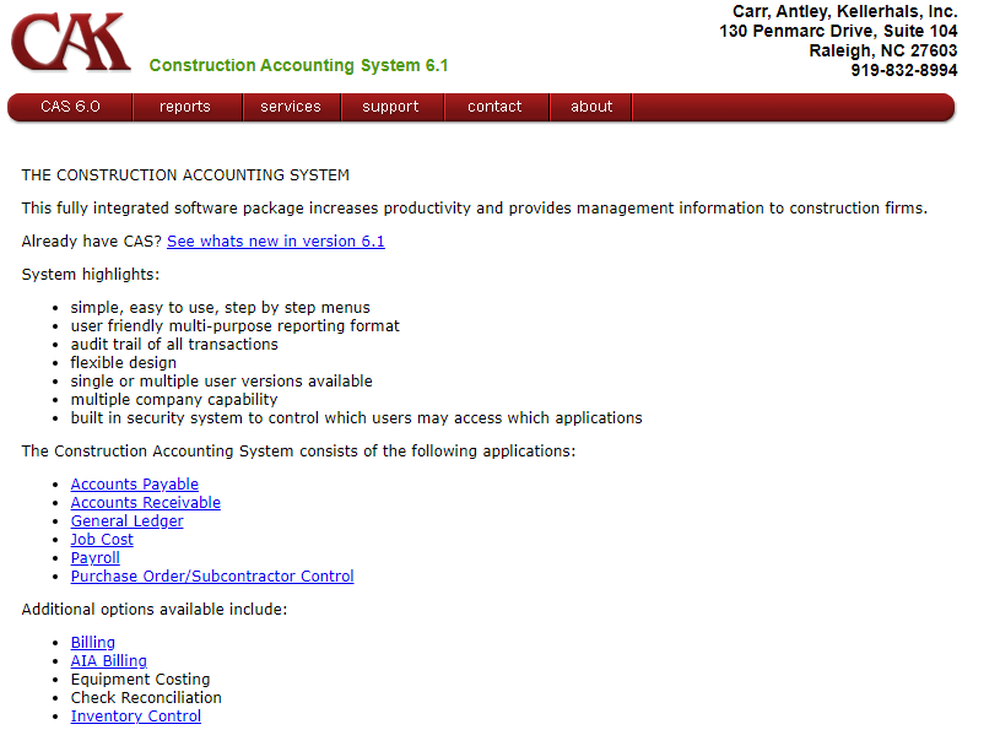Click the 'Additional options available include:' text
This screenshot has height=746, width=1000.
pos(154,609)
